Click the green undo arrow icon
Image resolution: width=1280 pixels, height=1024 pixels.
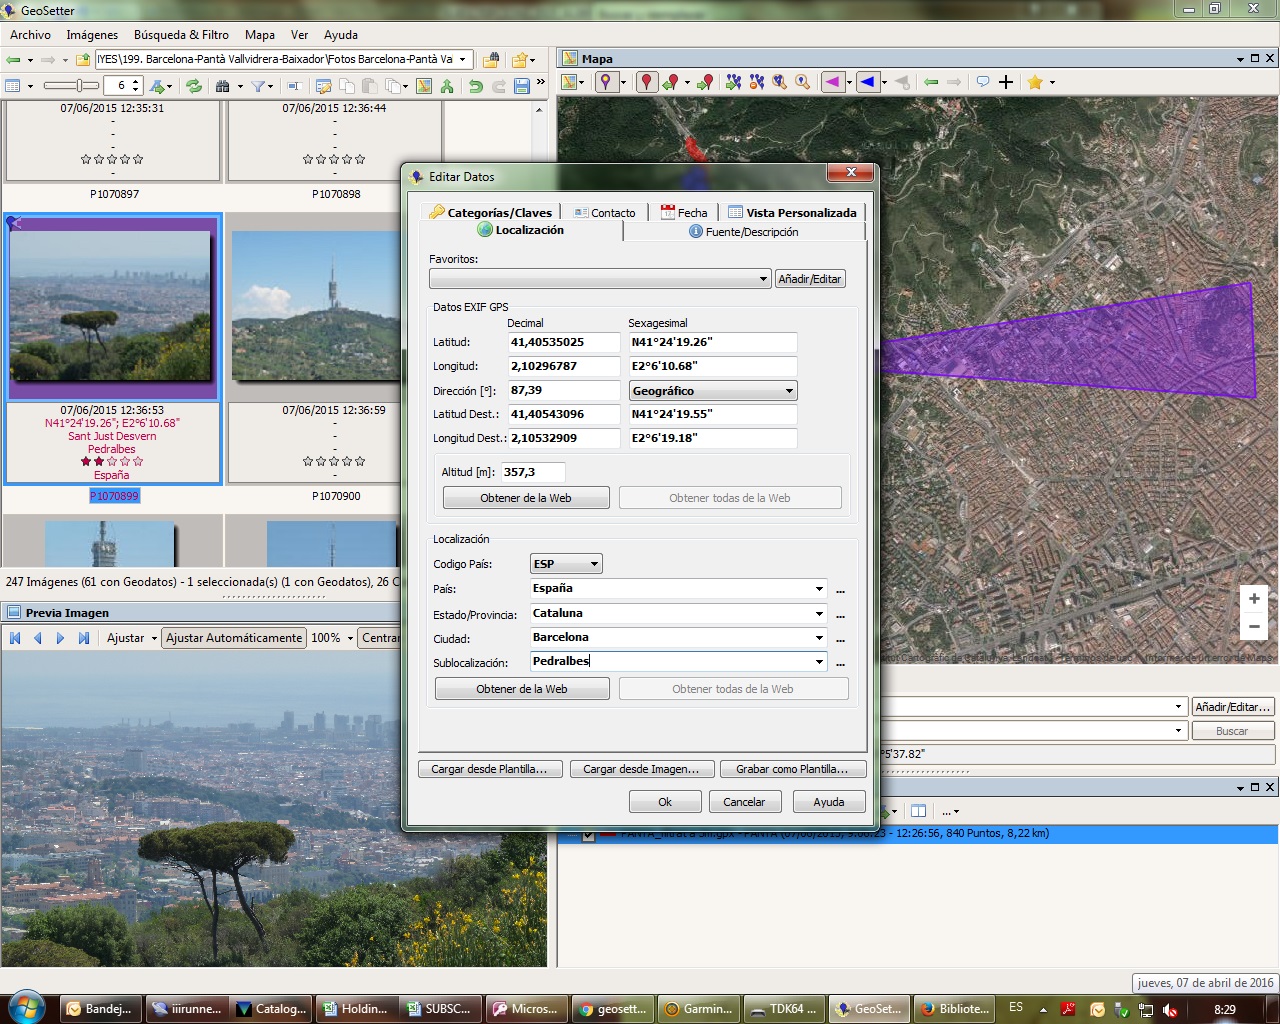click(x=476, y=86)
